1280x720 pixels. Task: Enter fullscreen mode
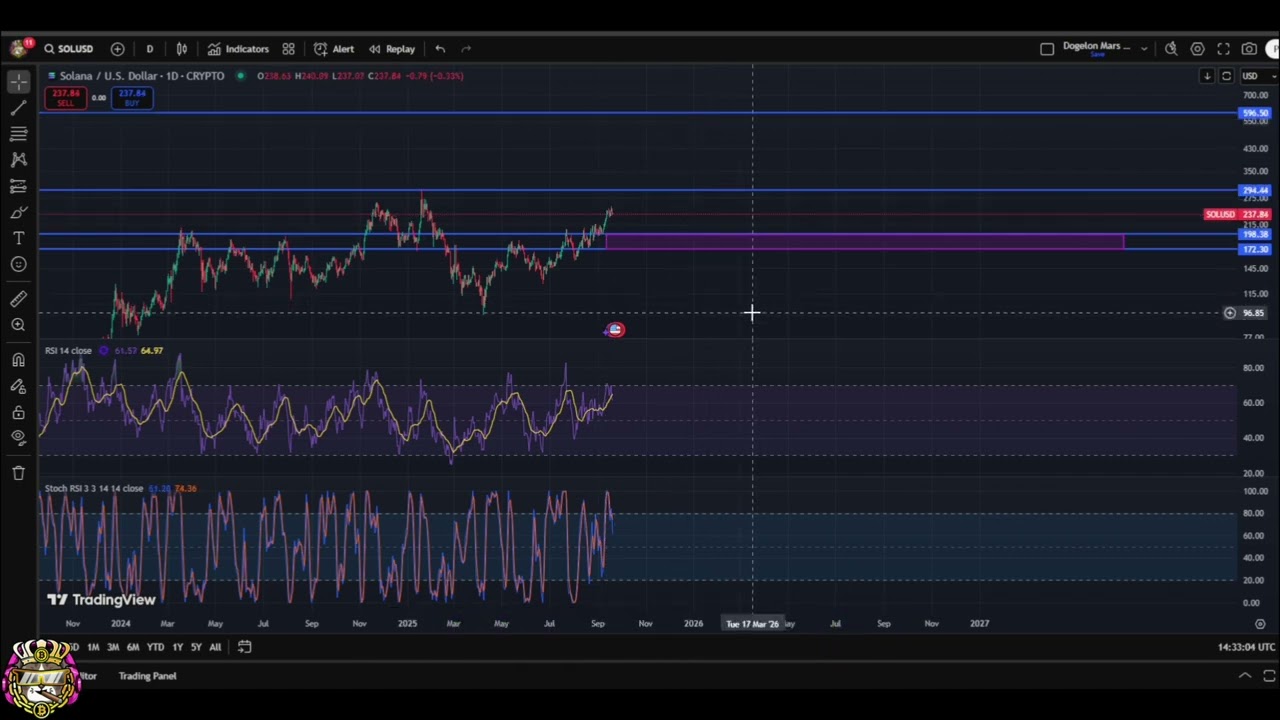pos(1223,49)
